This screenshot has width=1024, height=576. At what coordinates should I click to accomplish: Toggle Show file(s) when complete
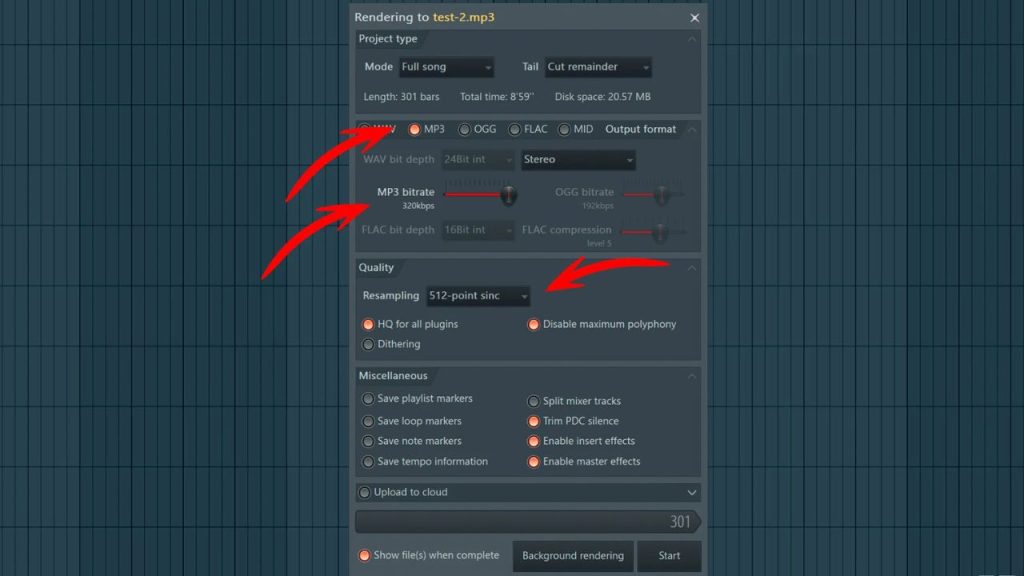(x=364, y=555)
